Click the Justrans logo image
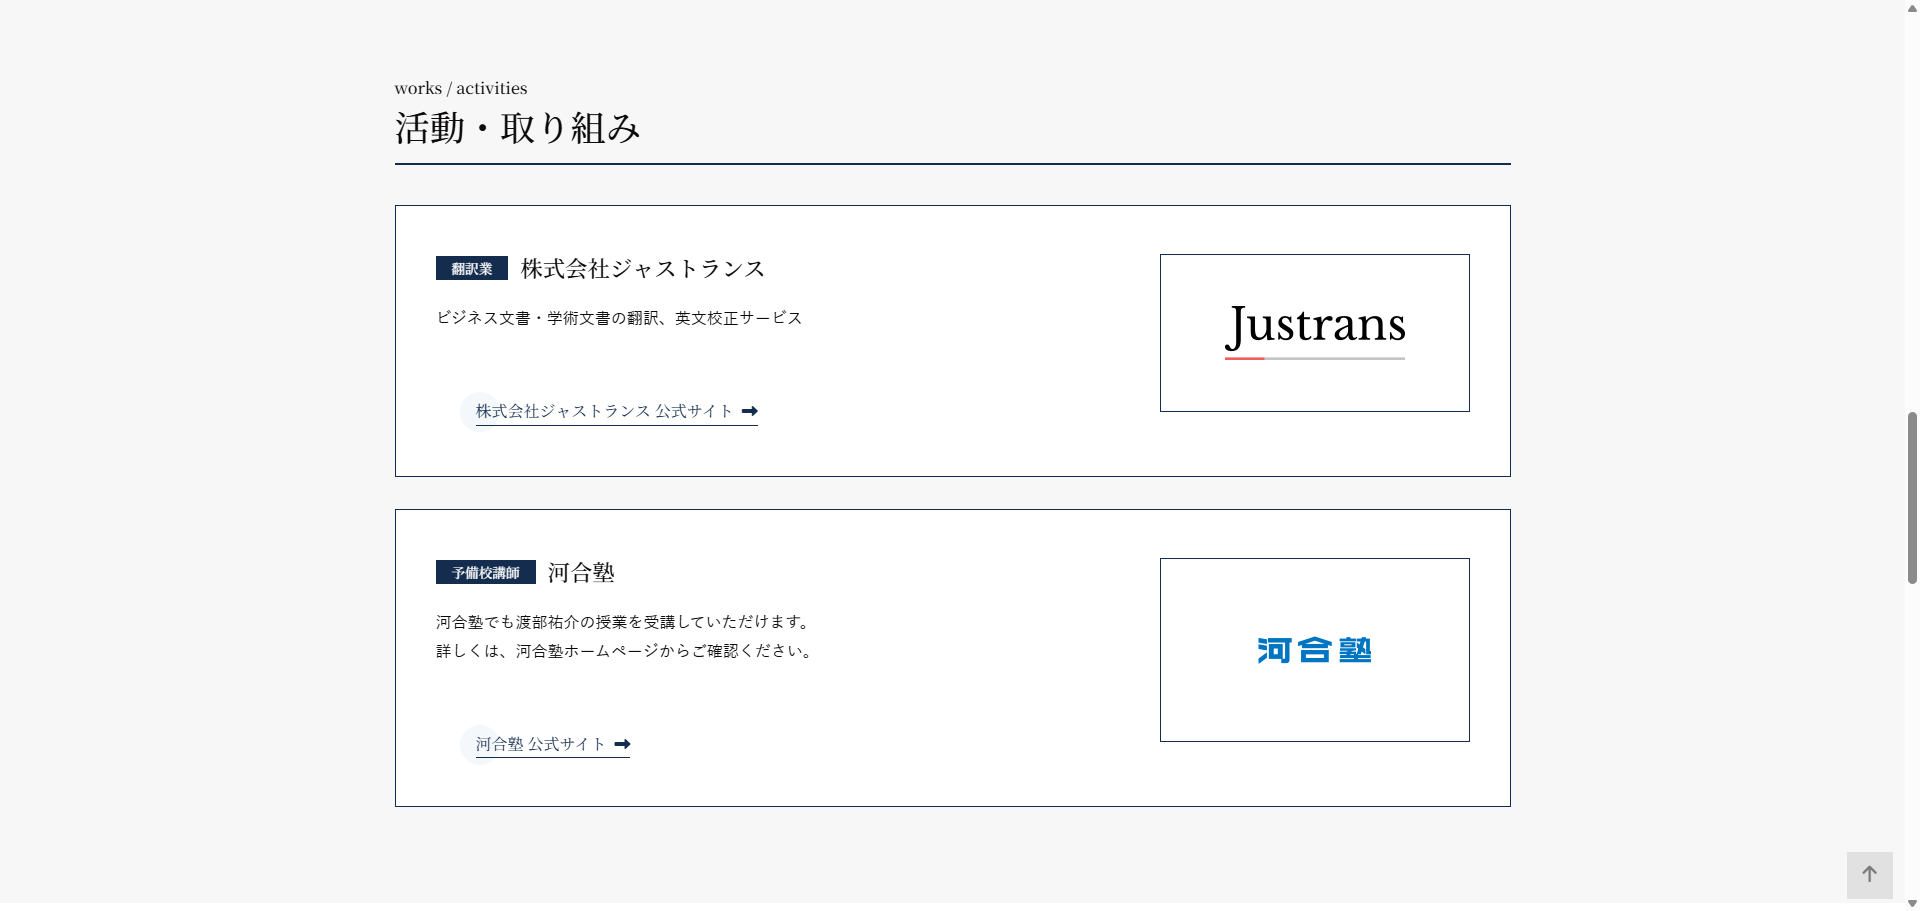This screenshot has width=1920, height=911. tap(1314, 333)
